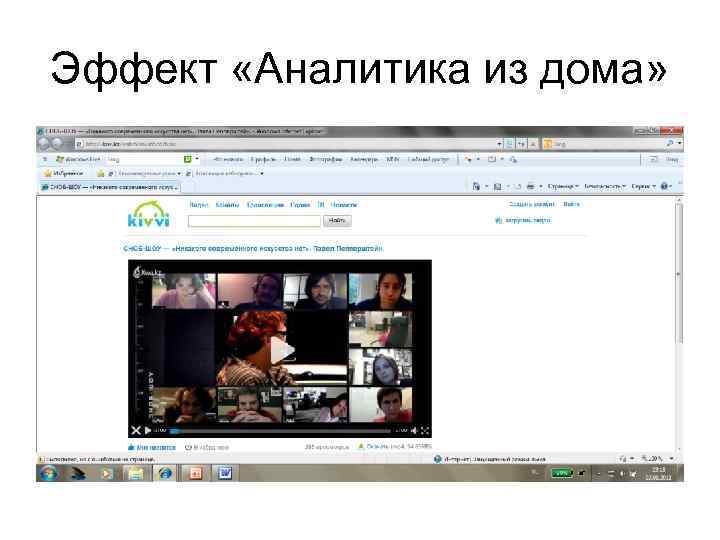Play the video with the center play button
The height and width of the screenshot is (540, 720).
[282, 350]
